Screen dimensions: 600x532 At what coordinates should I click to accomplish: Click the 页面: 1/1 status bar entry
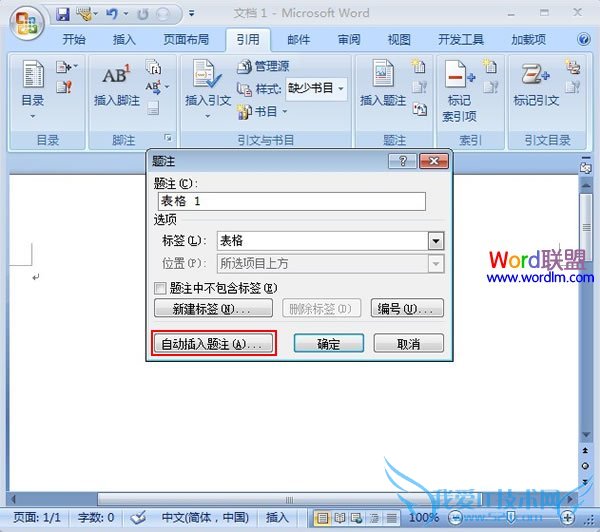point(37,517)
